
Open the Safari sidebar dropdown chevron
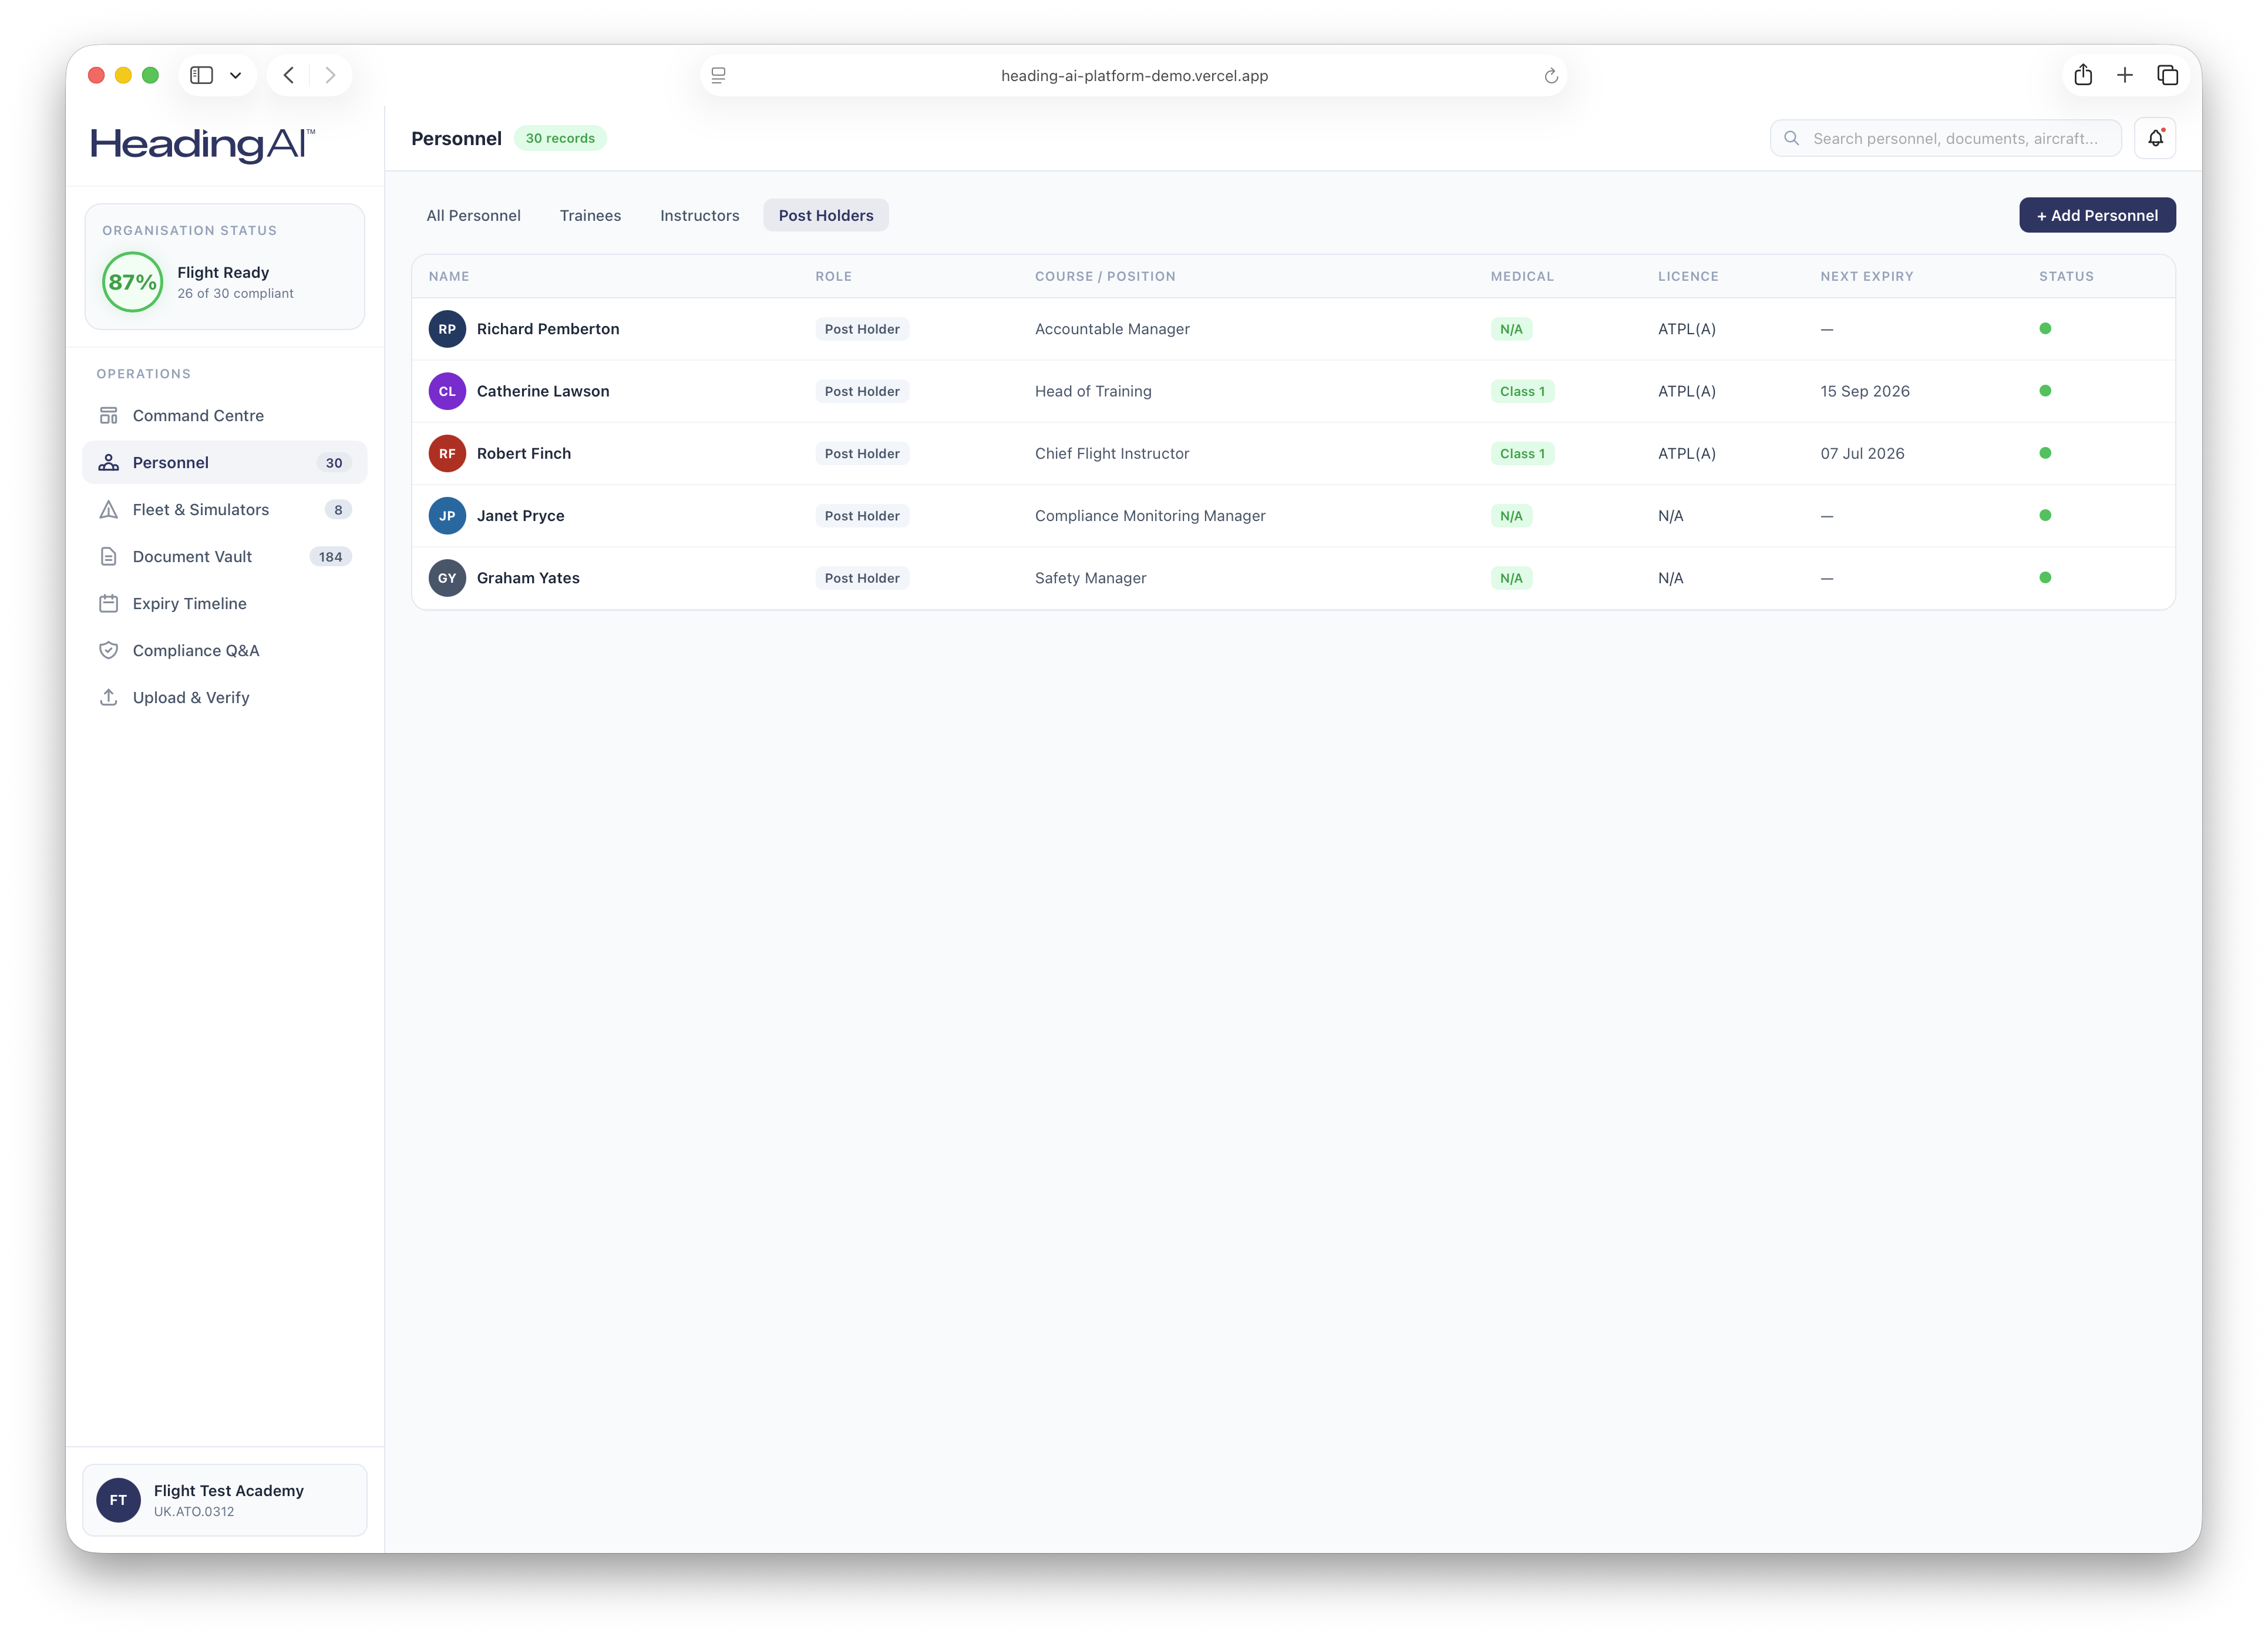point(236,75)
